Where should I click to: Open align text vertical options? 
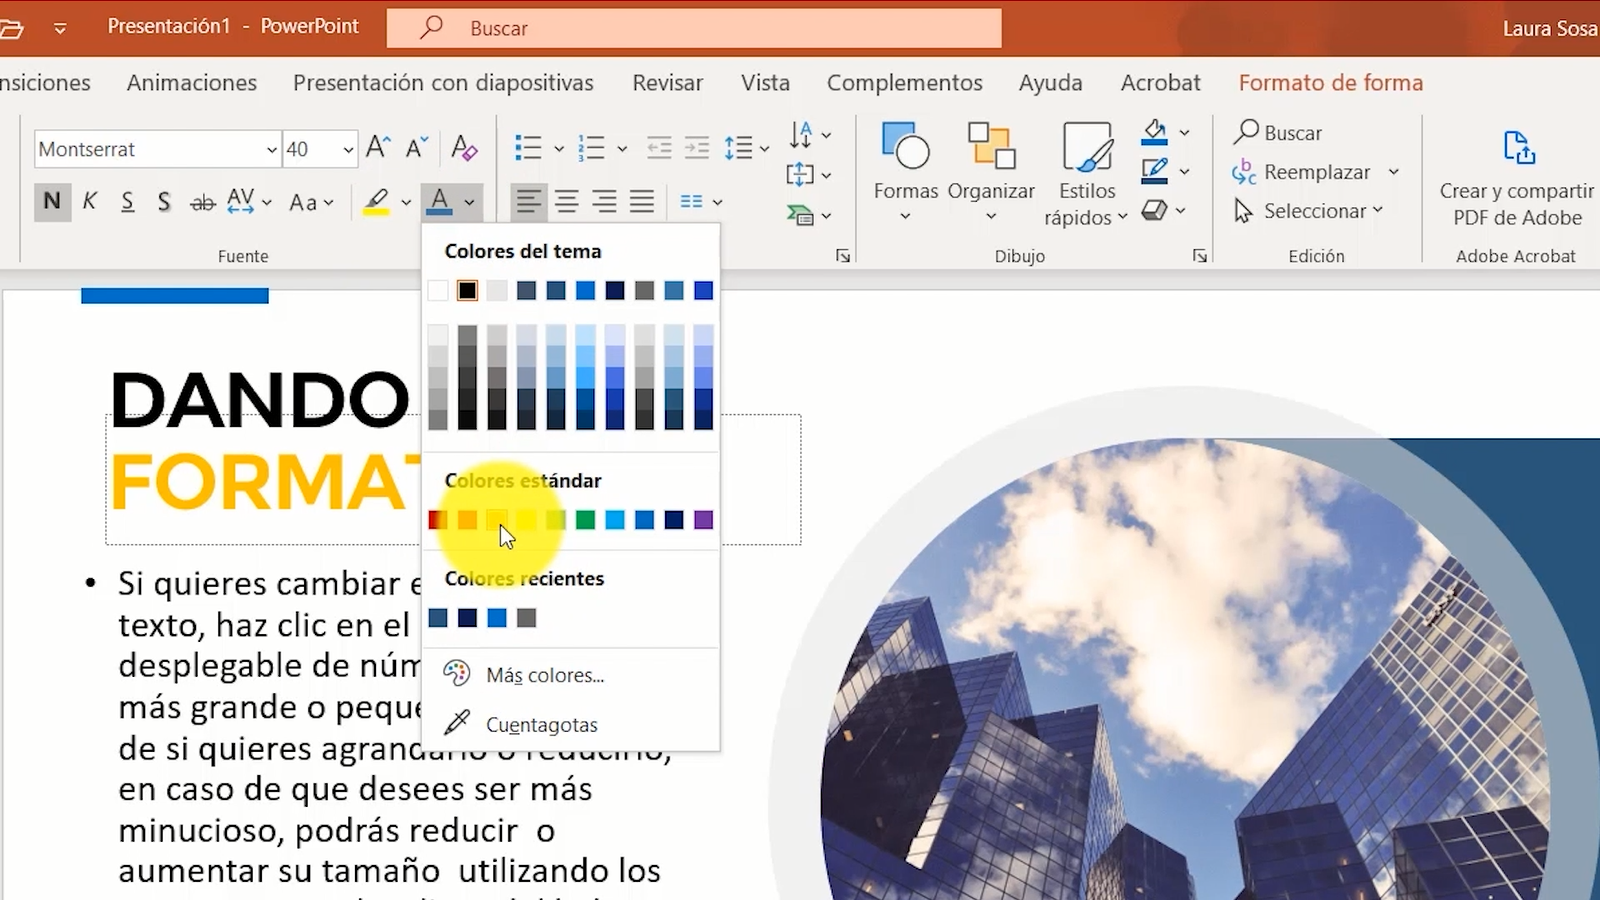click(x=809, y=175)
